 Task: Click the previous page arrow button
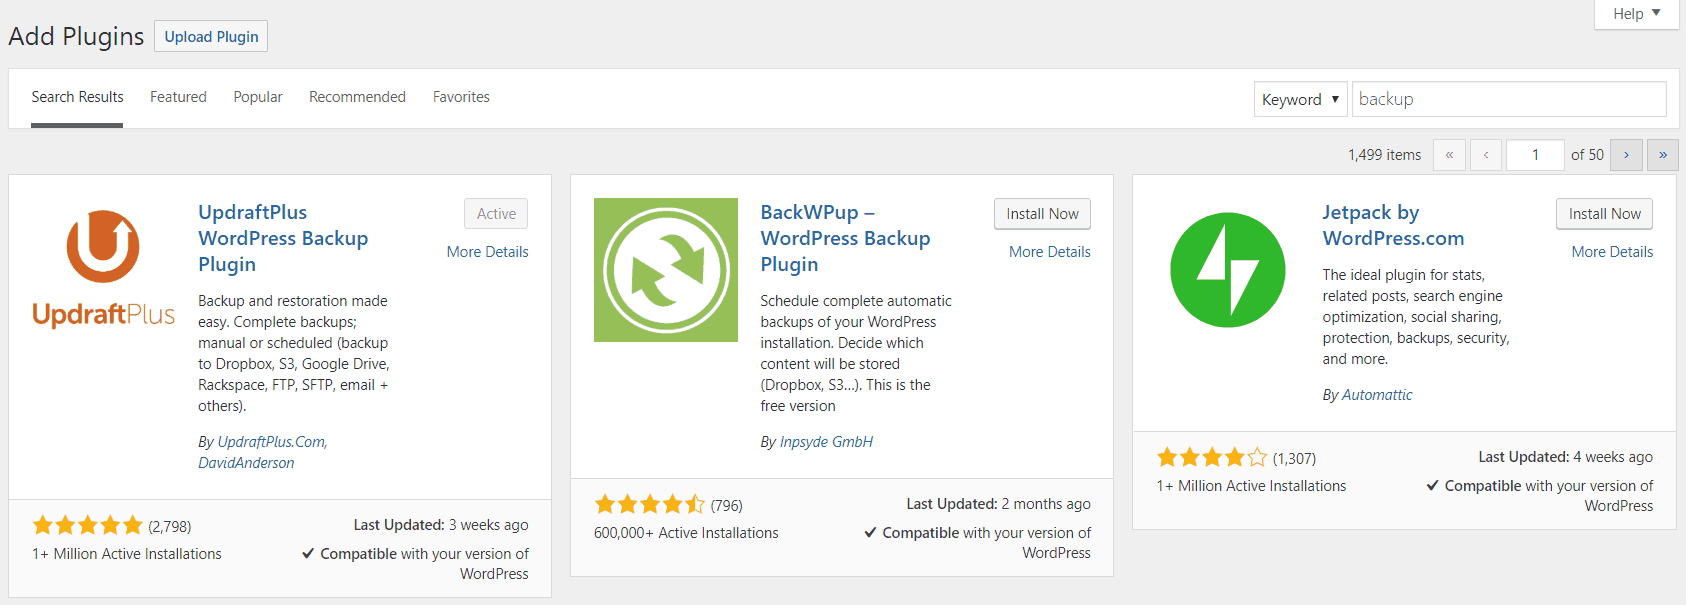pyautogui.click(x=1486, y=155)
